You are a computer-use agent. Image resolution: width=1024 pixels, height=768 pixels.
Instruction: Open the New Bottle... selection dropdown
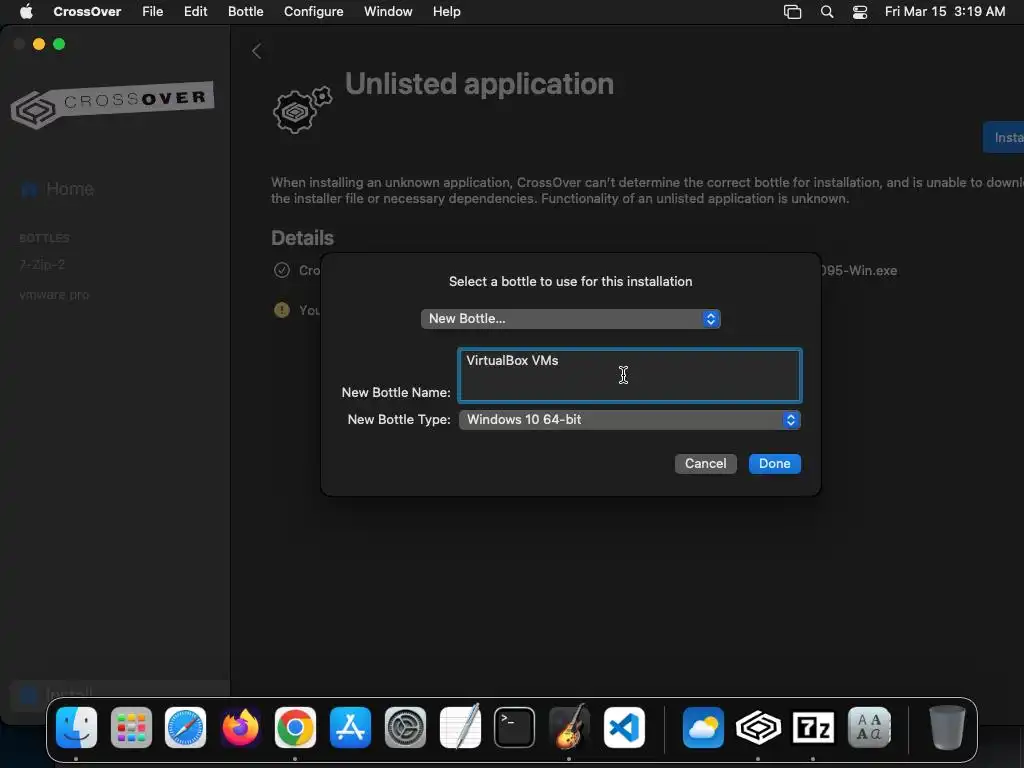coord(570,319)
